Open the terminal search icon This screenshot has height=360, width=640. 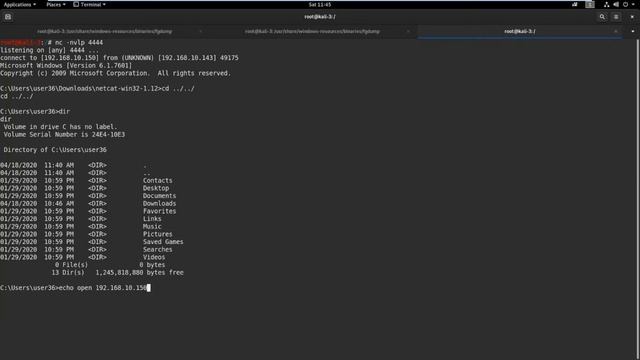(x=602, y=17)
